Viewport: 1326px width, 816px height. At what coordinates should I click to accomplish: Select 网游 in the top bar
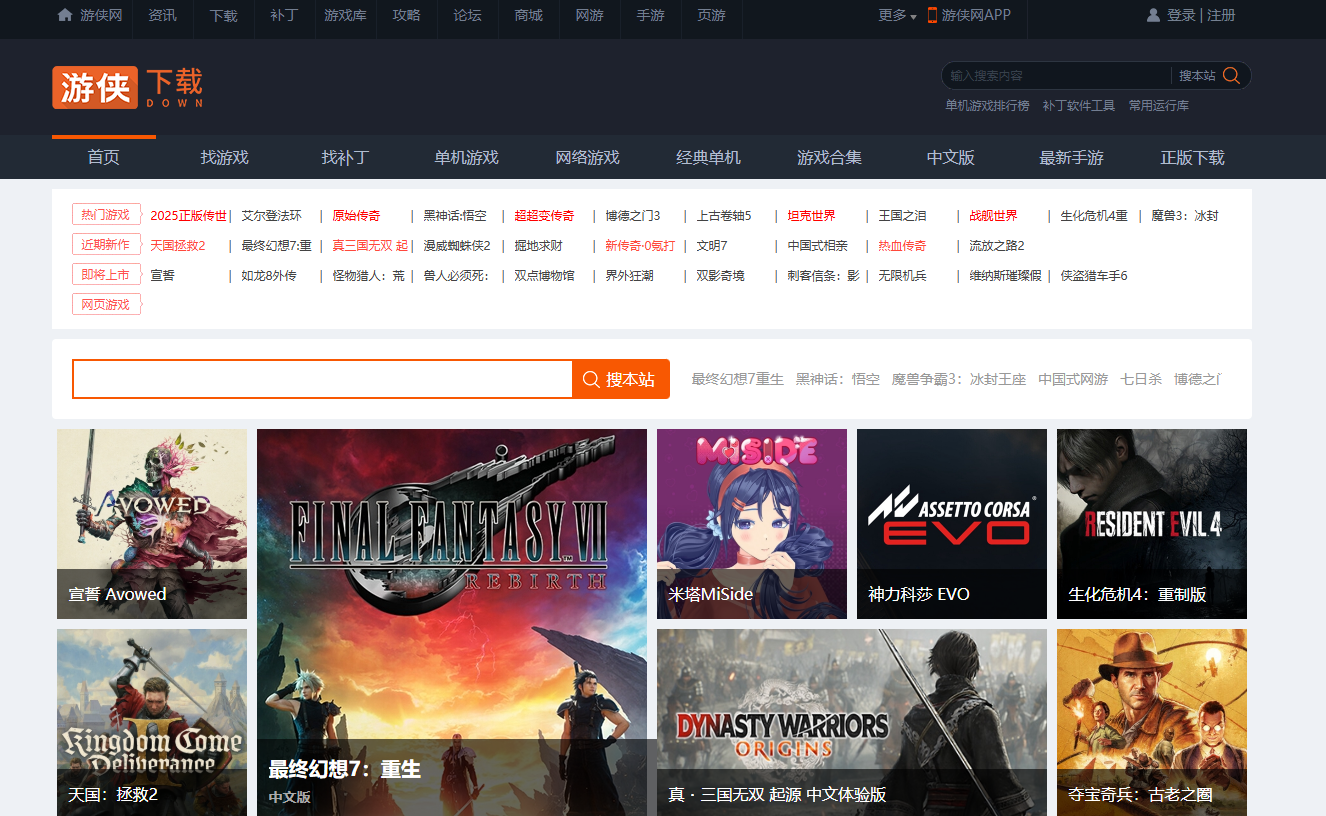(589, 15)
